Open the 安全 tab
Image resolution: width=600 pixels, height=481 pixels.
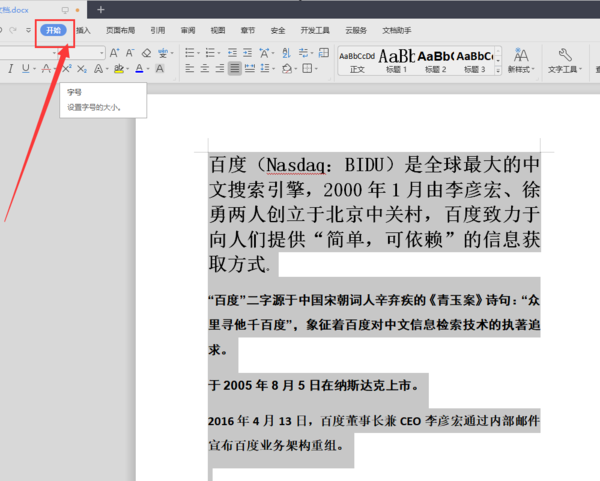click(278, 30)
